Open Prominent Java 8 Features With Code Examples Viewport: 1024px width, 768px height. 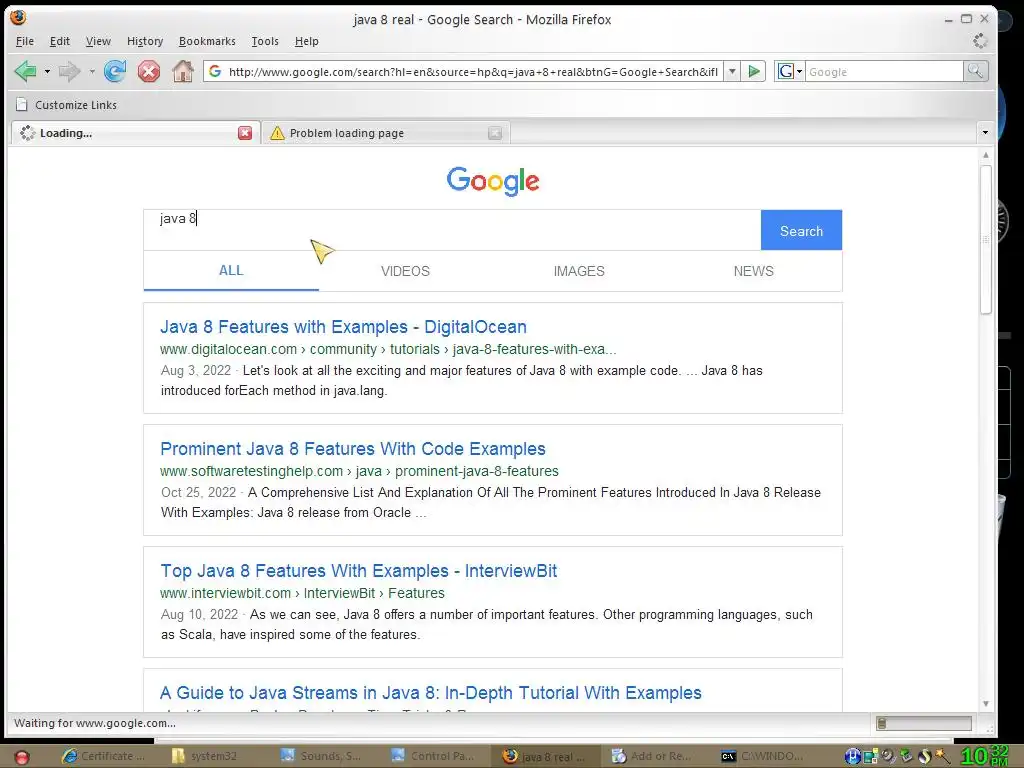pyautogui.click(x=353, y=449)
